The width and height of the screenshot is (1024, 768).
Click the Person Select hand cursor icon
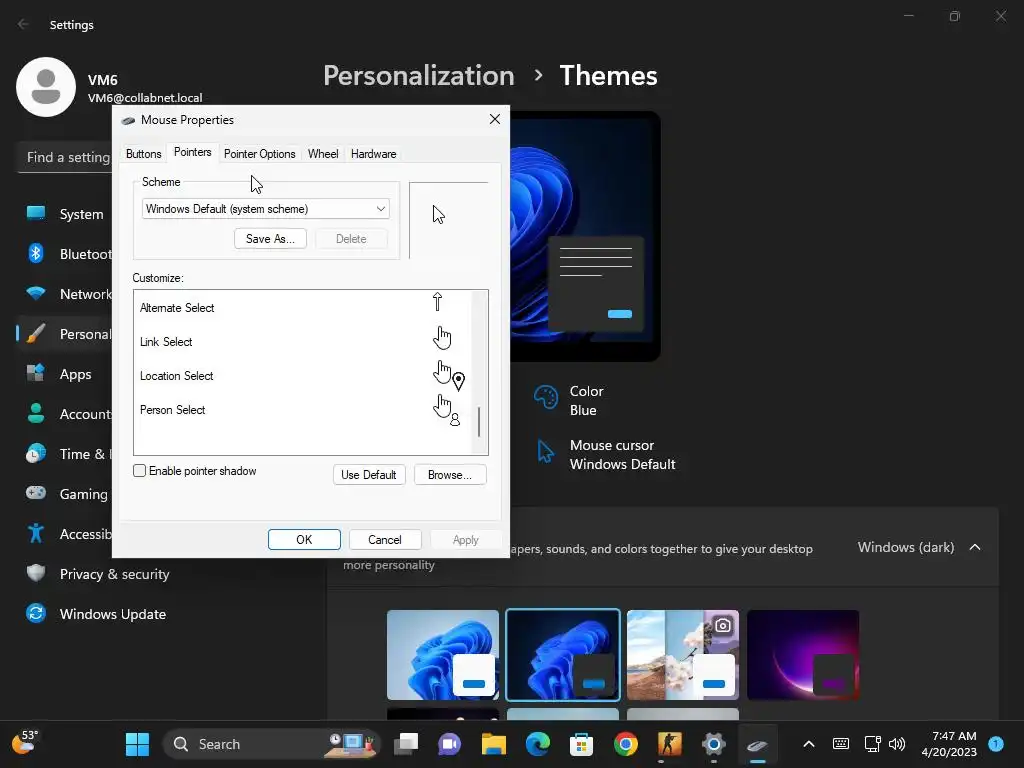(447, 409)
